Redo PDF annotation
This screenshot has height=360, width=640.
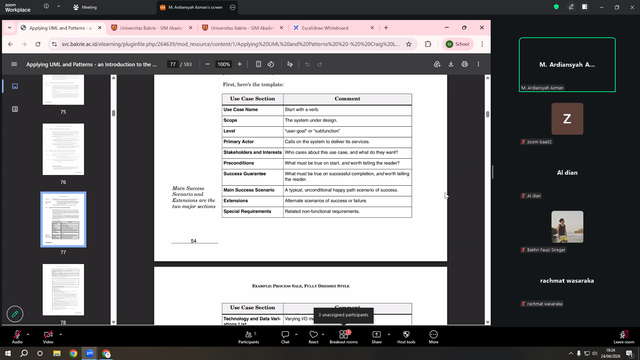pos(320,64)
